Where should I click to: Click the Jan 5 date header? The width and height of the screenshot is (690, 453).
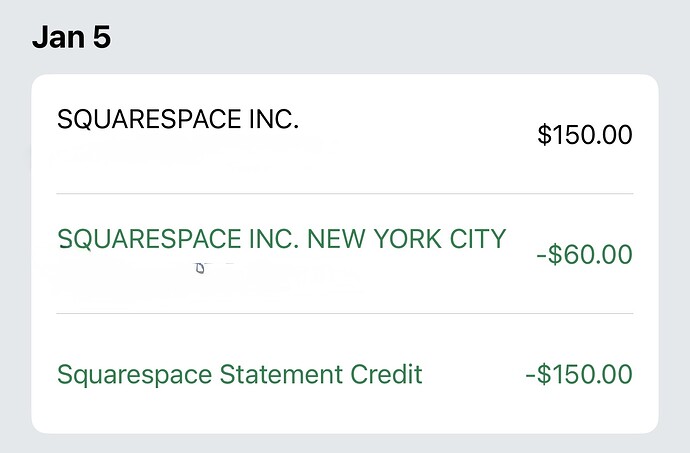coord(71,38)
